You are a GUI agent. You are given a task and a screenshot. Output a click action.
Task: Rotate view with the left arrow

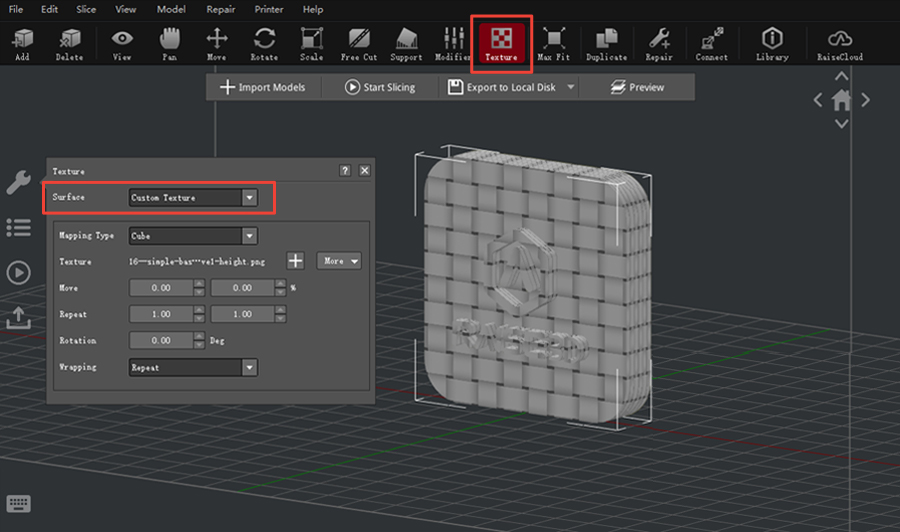[818, 100]
